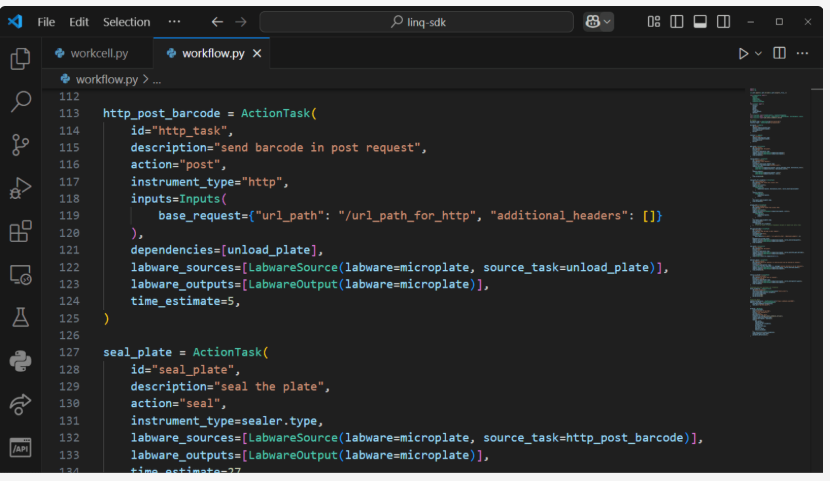
Task: Open the Explorer view in the activity bar
Action: click(x=20, y=59)
